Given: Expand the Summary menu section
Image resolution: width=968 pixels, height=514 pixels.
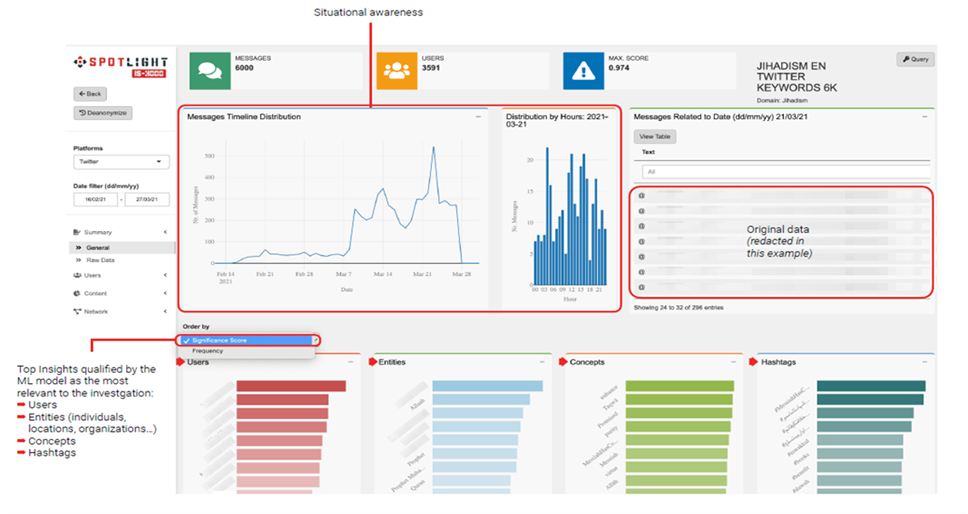Looking at the screenshot, I should [120, 232].
